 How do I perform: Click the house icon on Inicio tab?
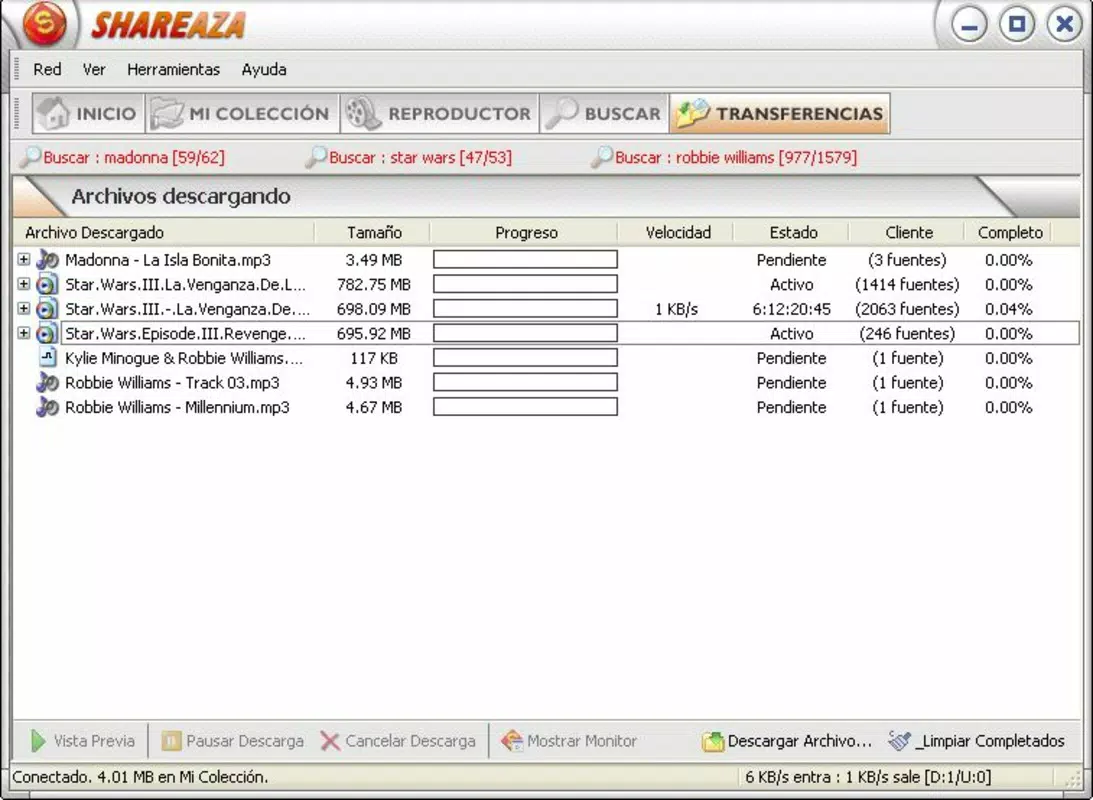pos(54,113)
